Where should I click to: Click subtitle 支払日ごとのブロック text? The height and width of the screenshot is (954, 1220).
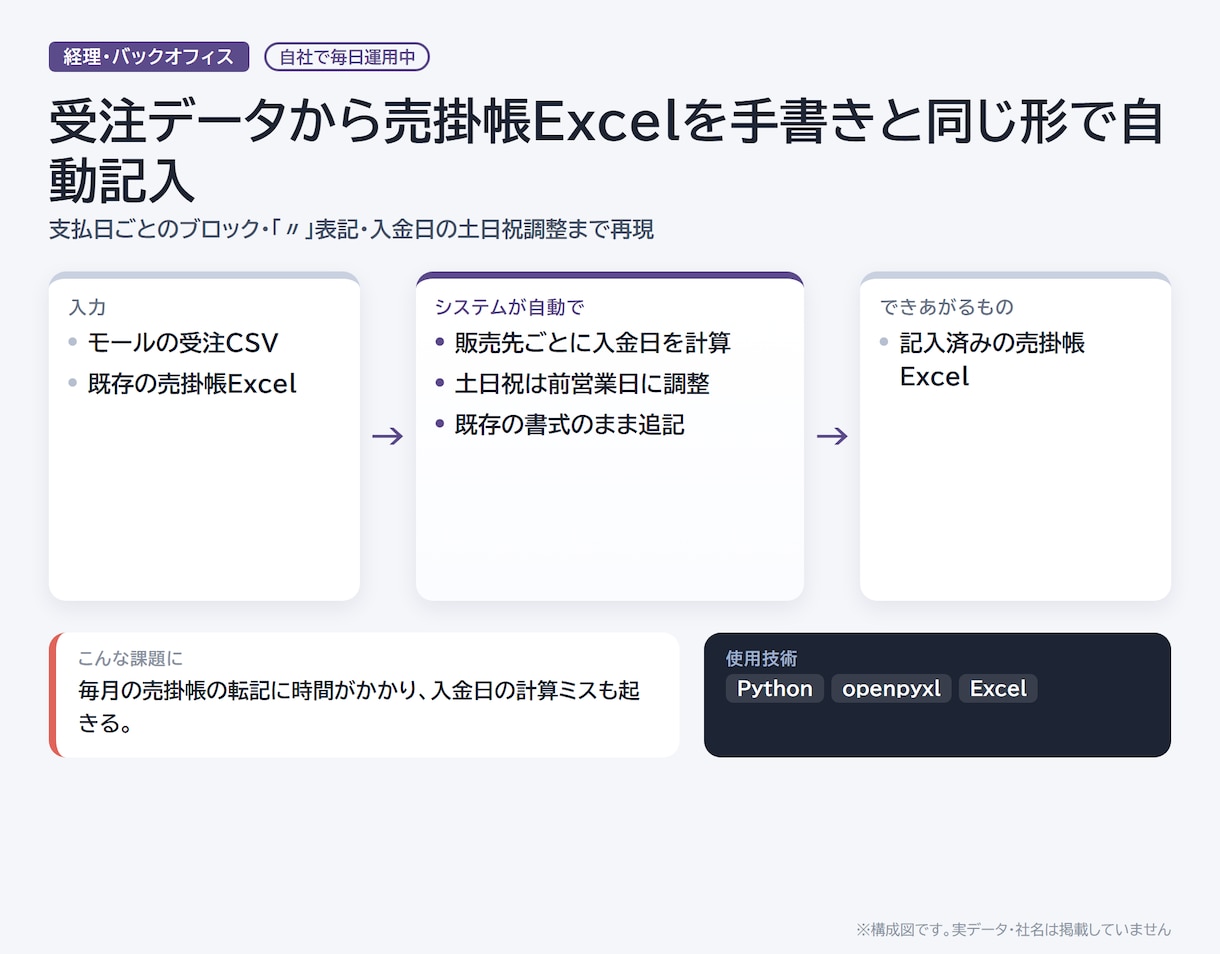tap(155, 230)
